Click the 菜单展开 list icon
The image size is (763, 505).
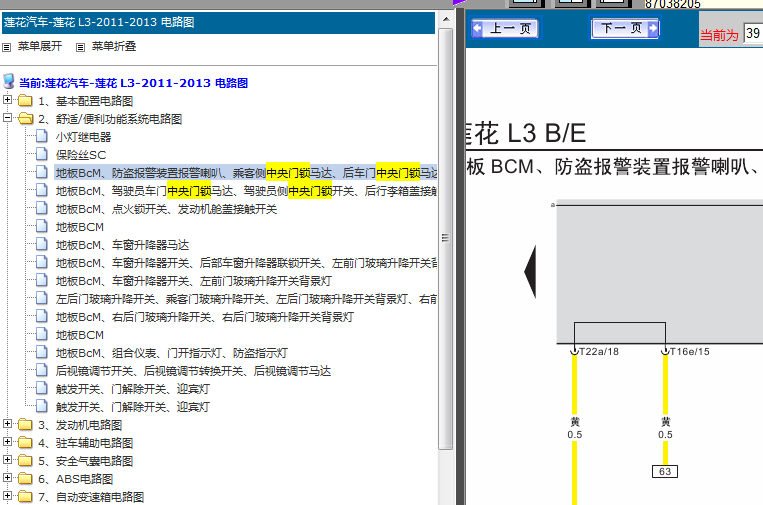(6, 47)
